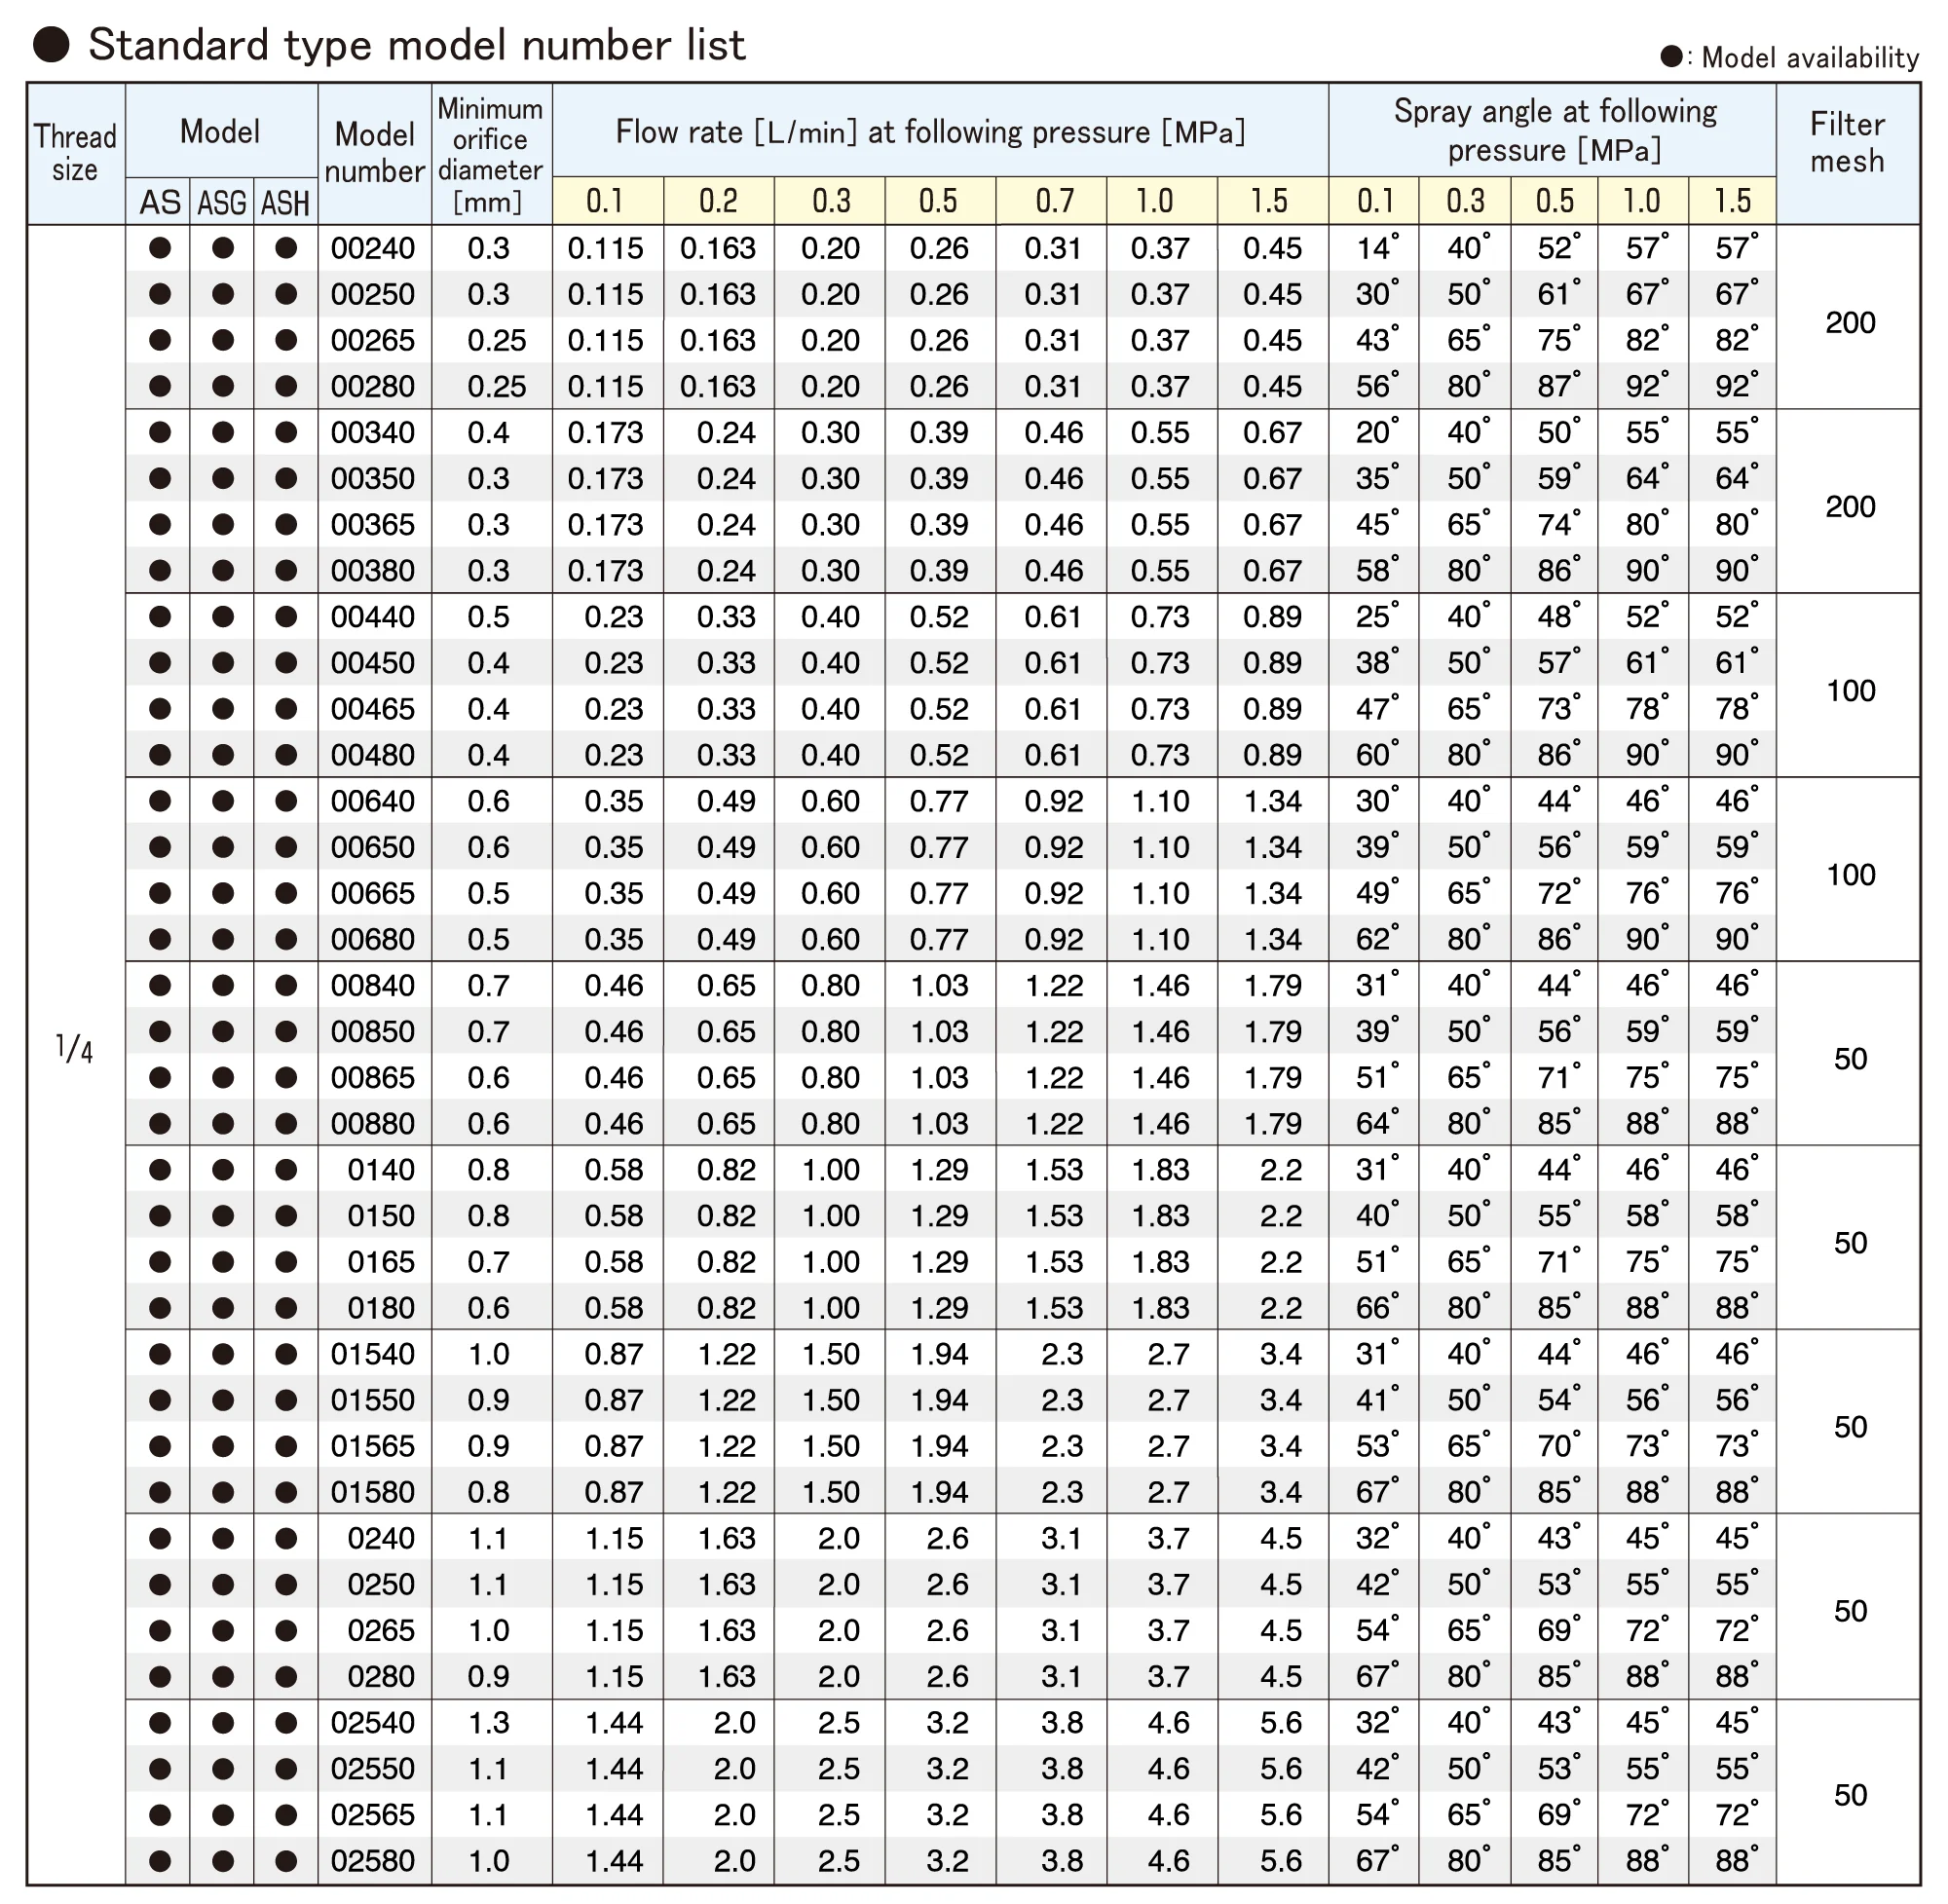Click the "ASH" model sub-header

(x=286, y=203)
